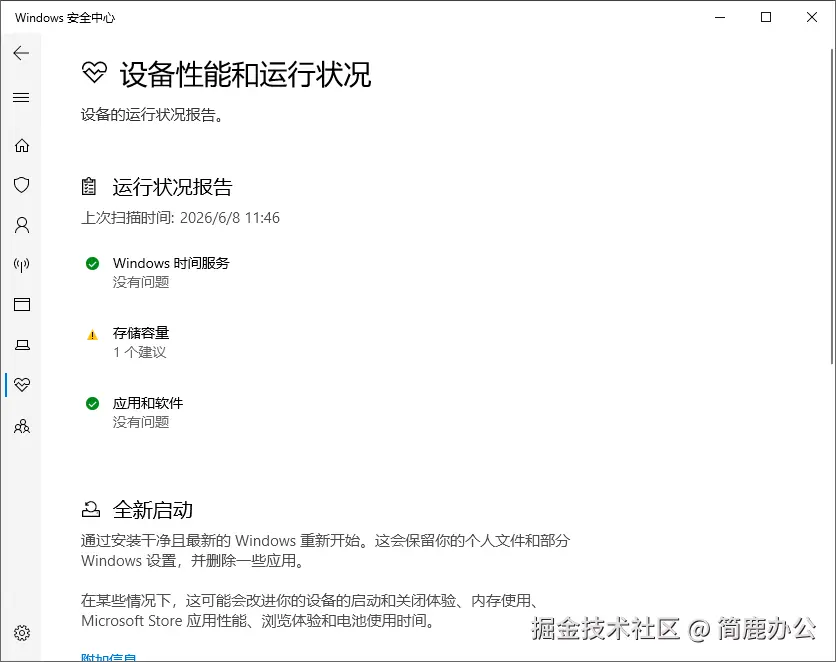Image resolution: width=836 pixels, height=662 pixels.
Task: Click the 1 个建议 text under 存储容量
Action: (x=140, y=352)
